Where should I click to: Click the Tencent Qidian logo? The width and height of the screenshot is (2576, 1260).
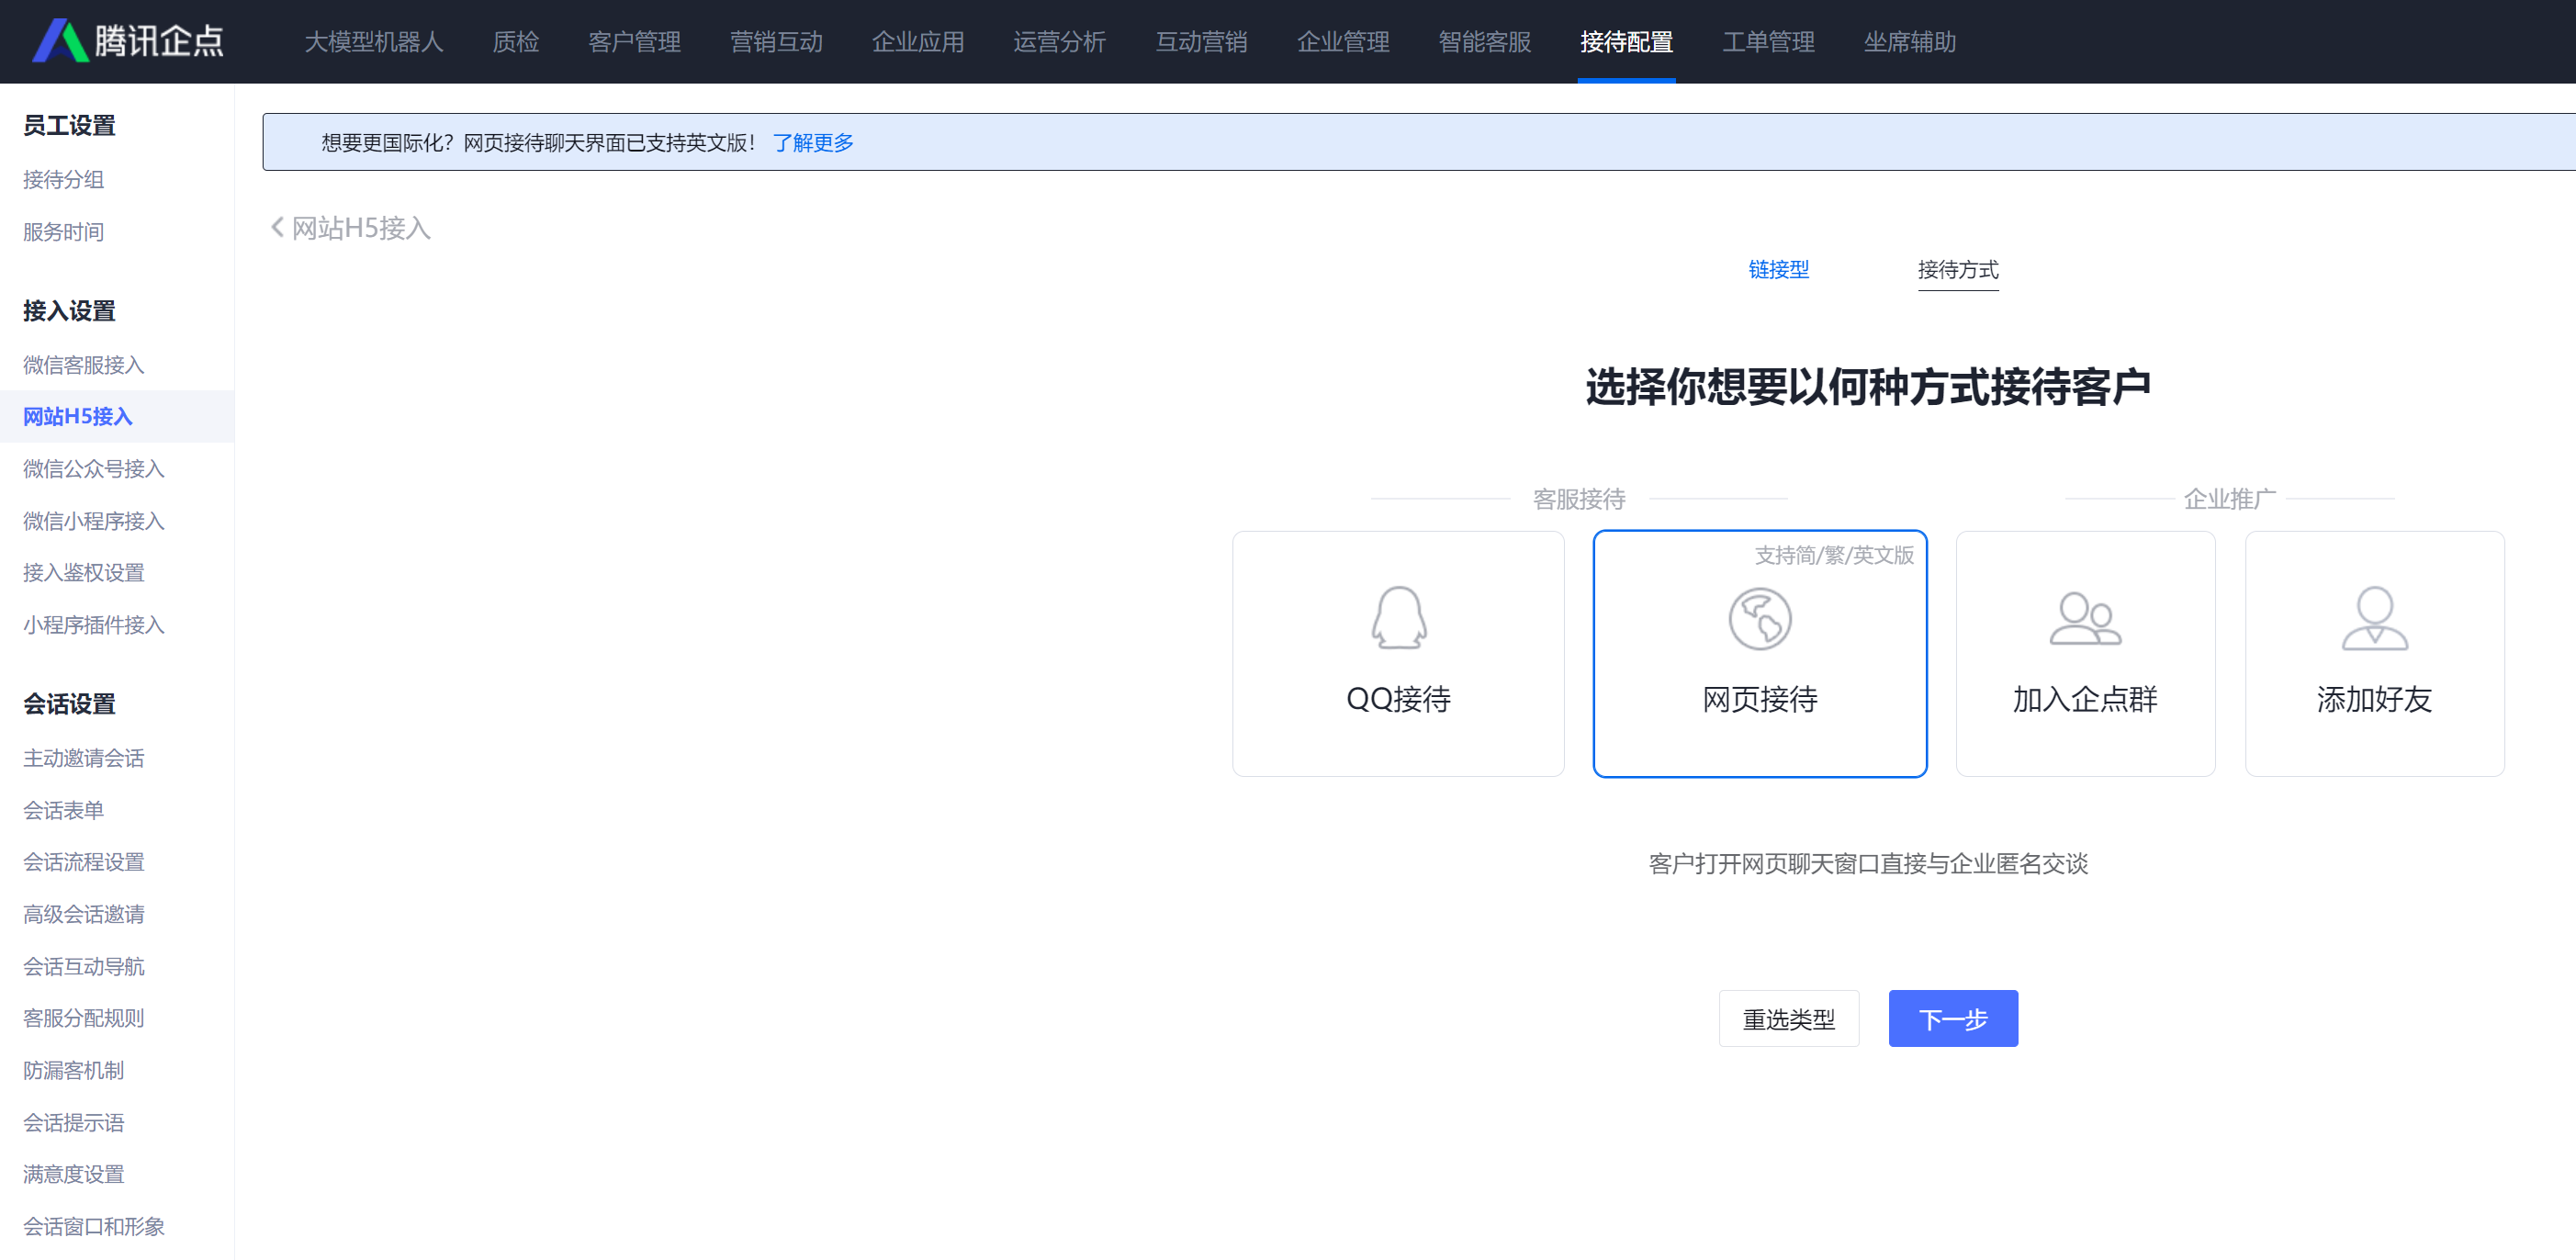[x=127, y=41]
